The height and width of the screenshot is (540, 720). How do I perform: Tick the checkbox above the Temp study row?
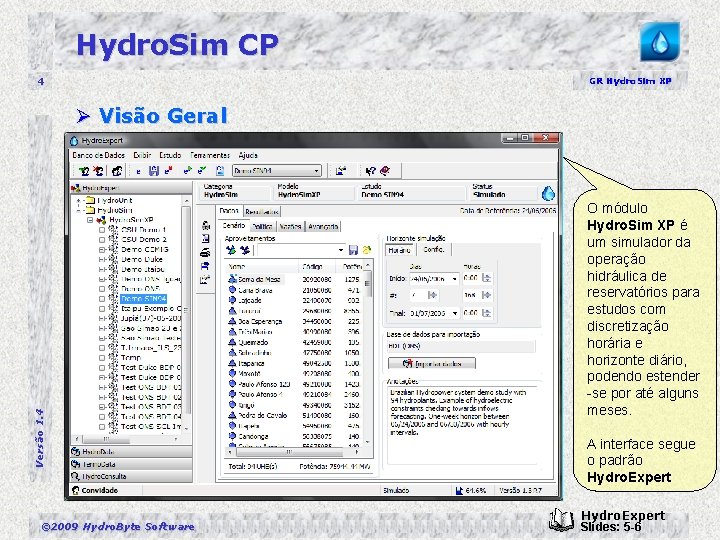pos(102,348)
